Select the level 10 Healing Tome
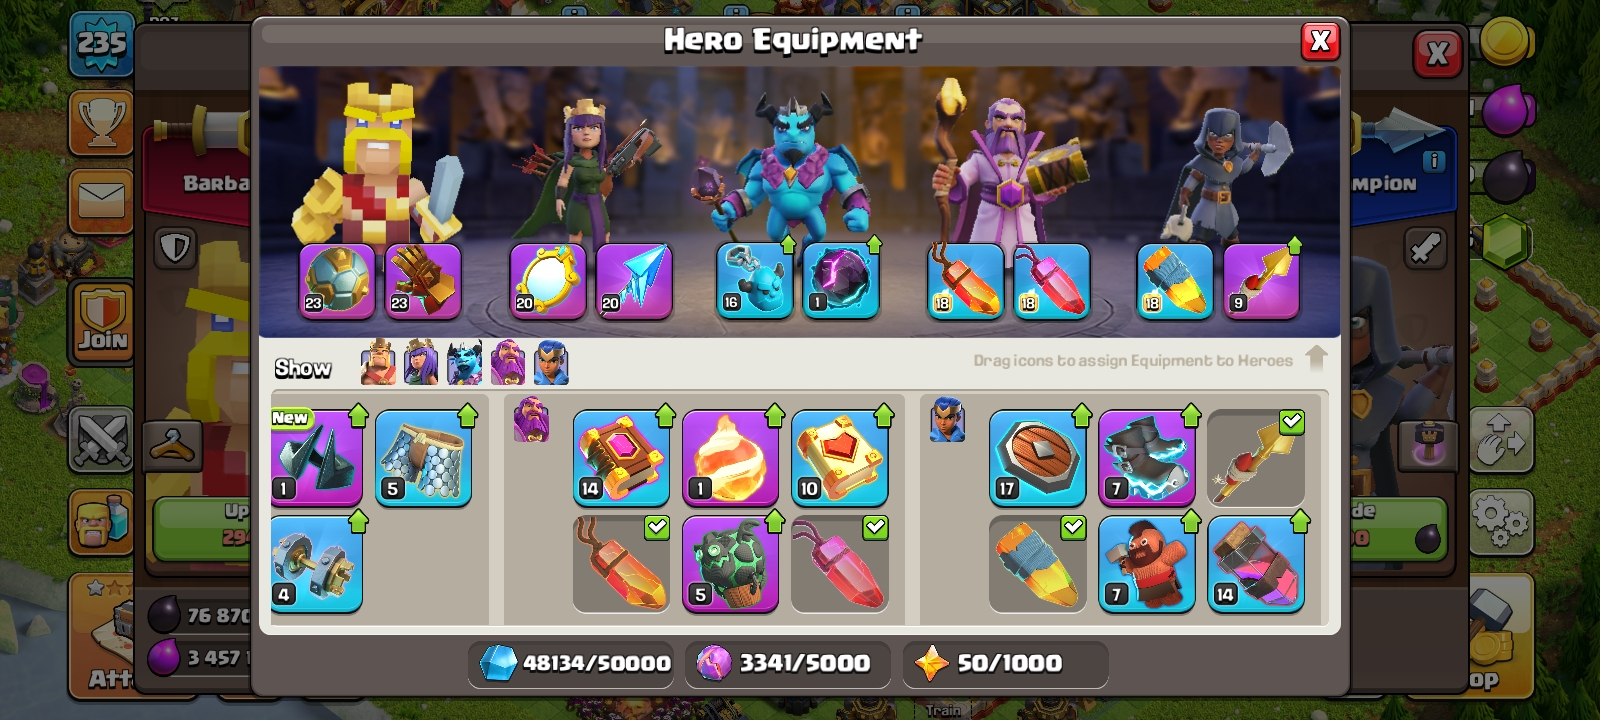Image resolution: width=1600 pixels, height=720 pixels. (840, 457)
